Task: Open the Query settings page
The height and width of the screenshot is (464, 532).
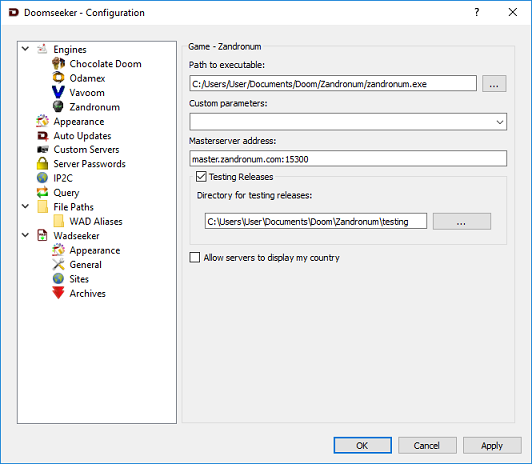Action: [x=66, y=193]
